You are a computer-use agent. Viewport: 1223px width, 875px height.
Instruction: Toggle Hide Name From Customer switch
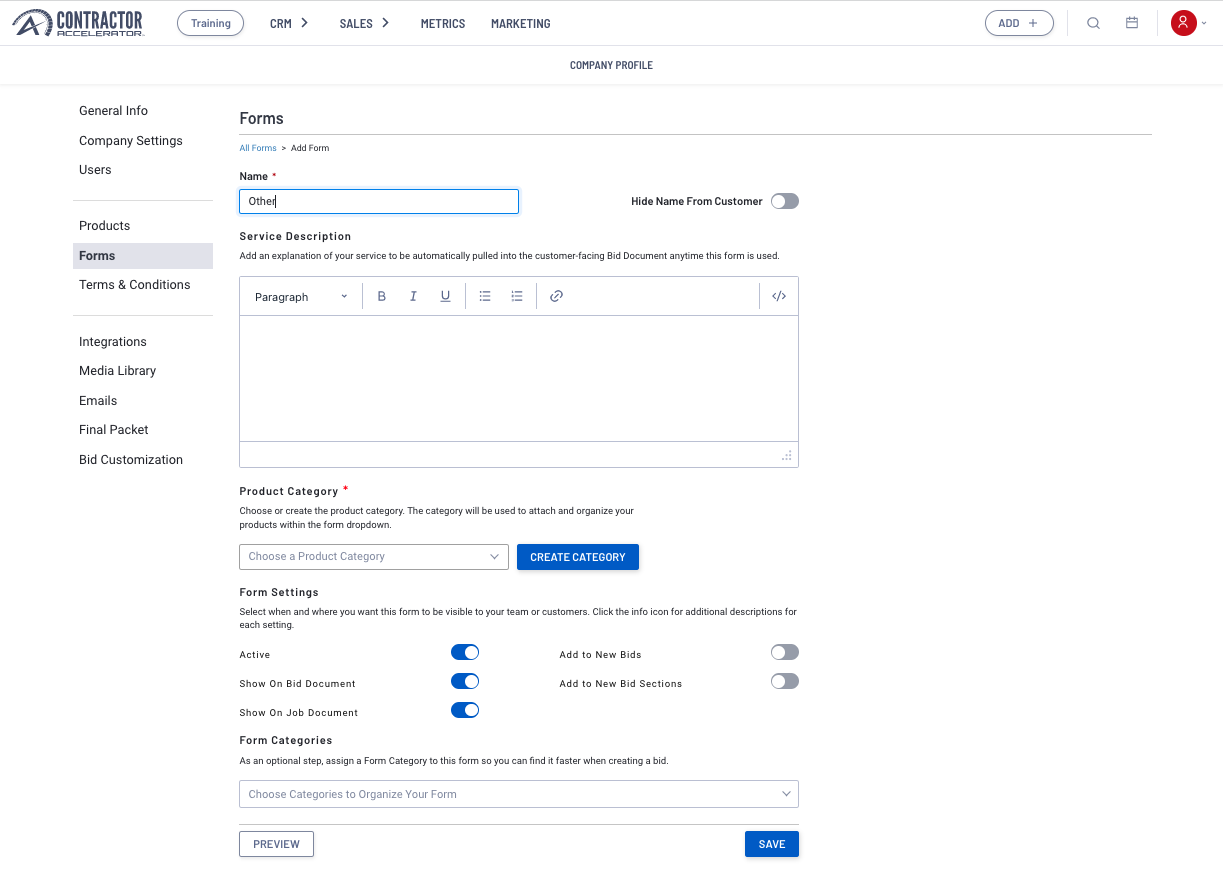tap(785, 201)
